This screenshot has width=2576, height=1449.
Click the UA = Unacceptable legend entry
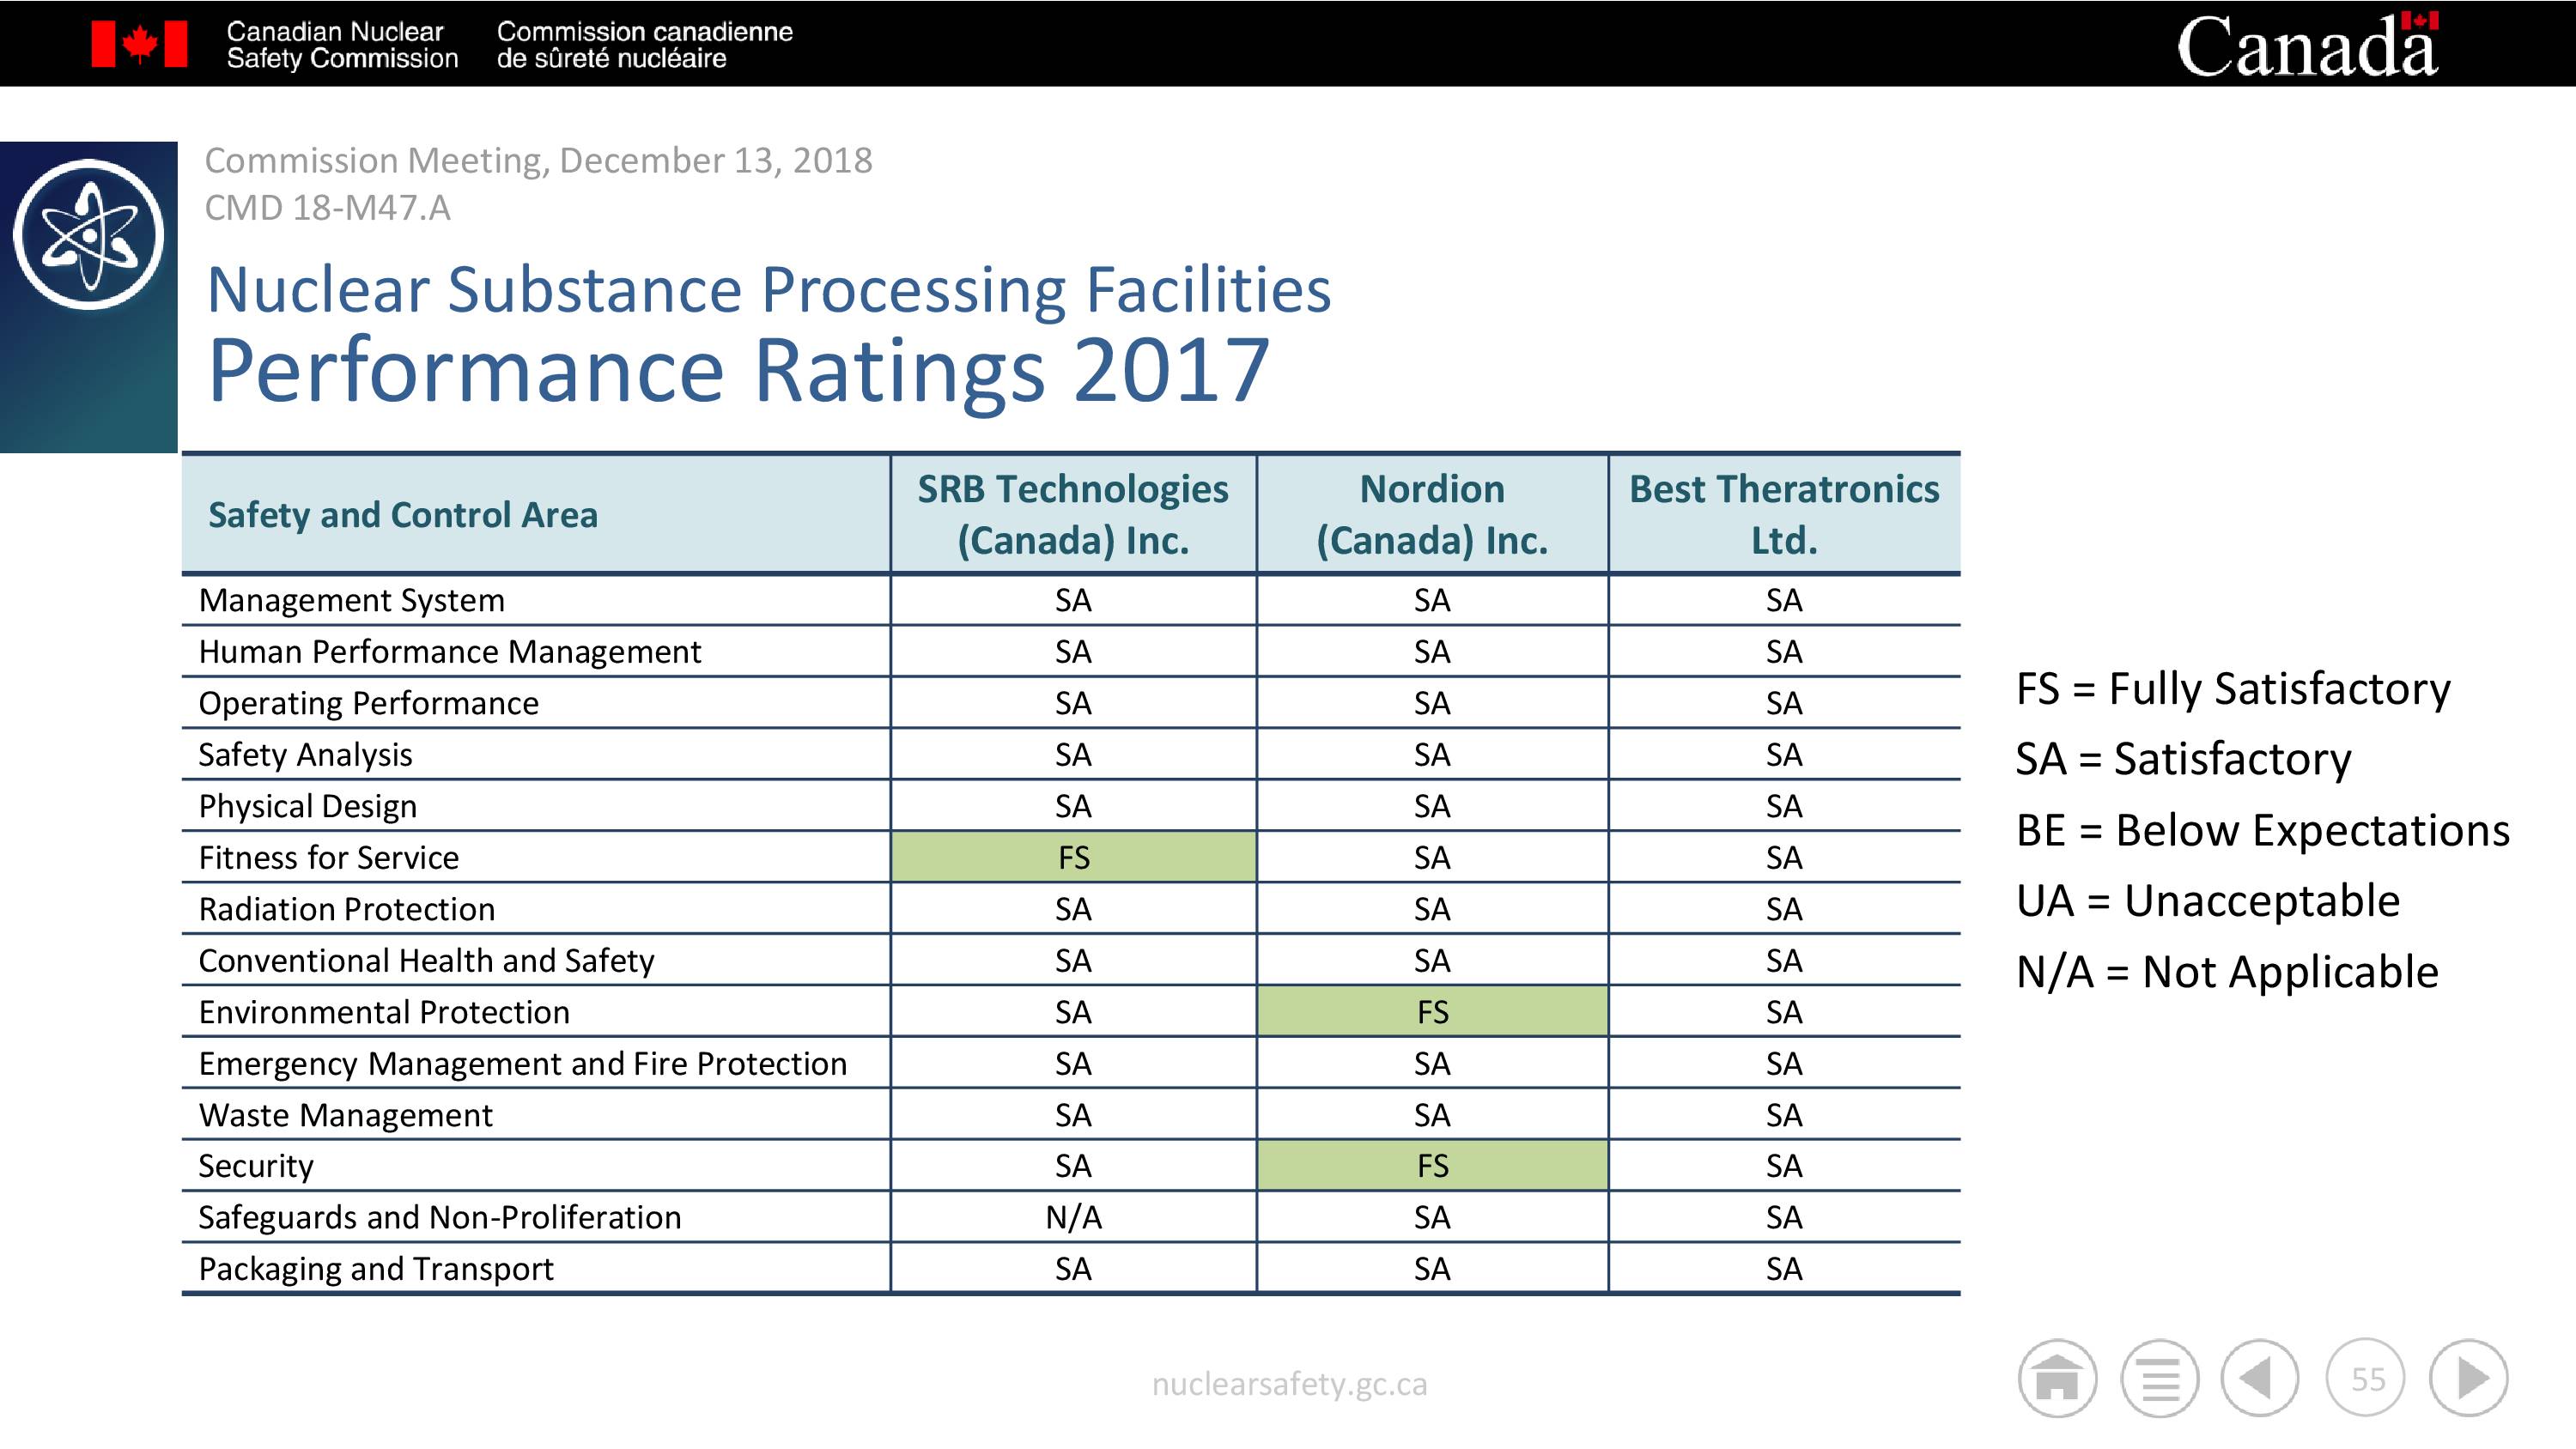pos(2208,901)
